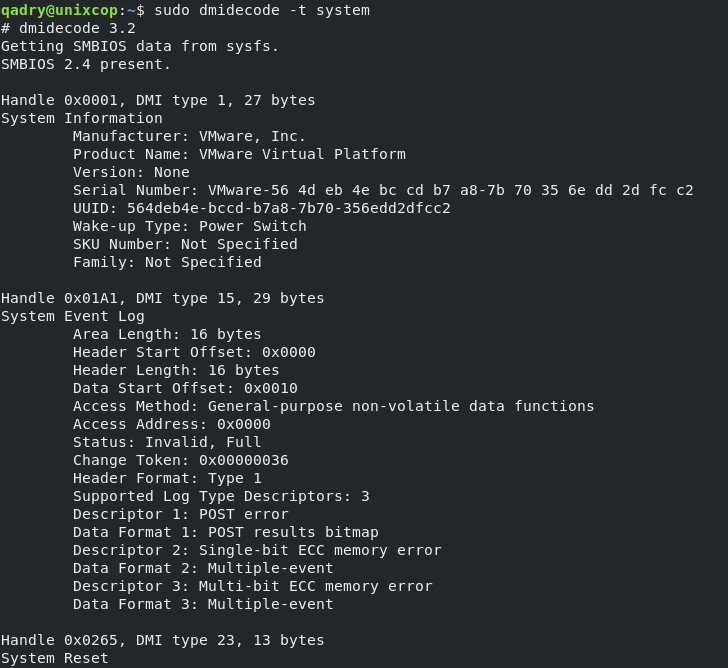The image size is (728, 668).
Task: Click the 'Handle 0x0001' header line
Action: pos(158,100)
